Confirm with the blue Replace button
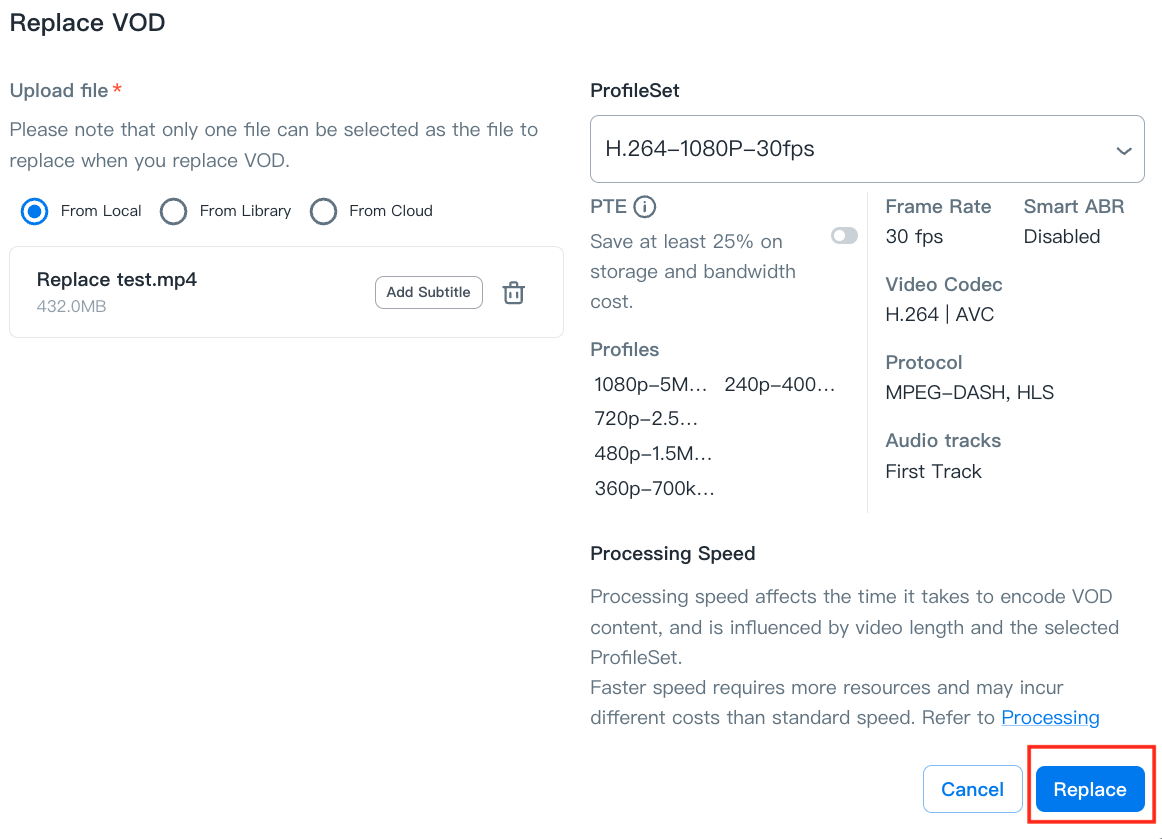The width and height of the screenshot is (1162, 839). click(x=1089, y=790)
